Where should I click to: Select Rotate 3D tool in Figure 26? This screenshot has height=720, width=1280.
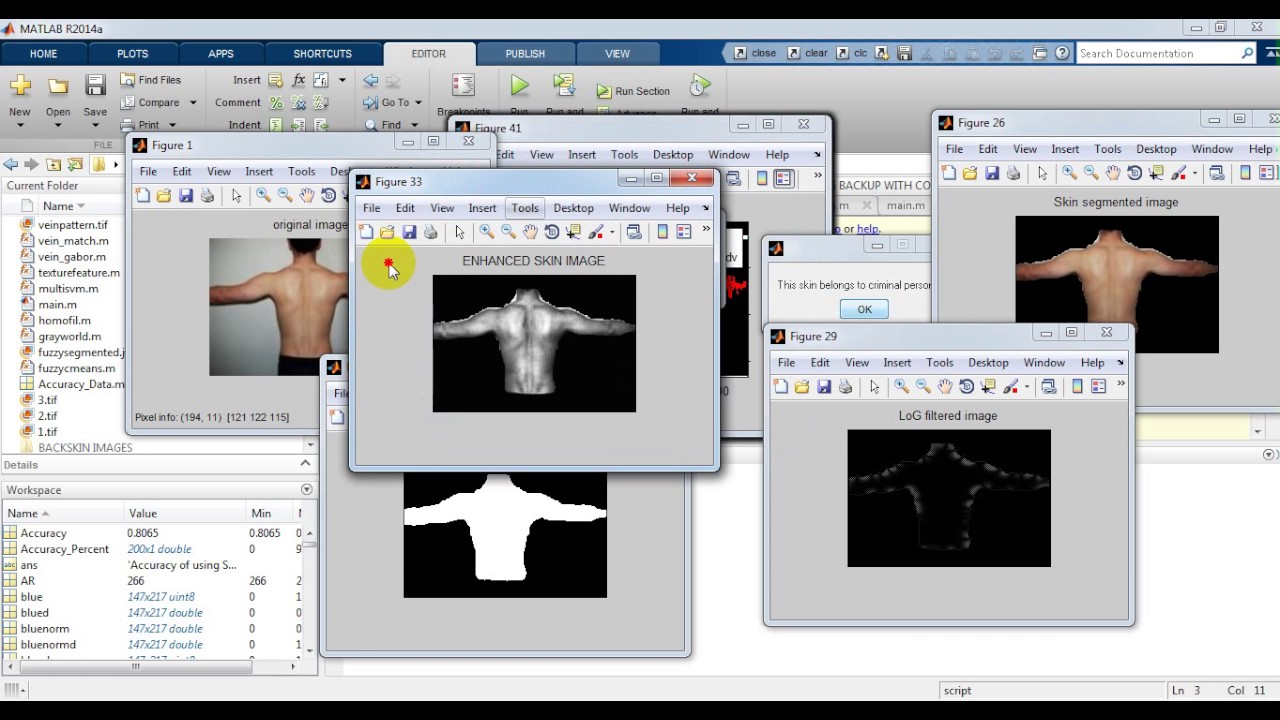pos(1135,173)
